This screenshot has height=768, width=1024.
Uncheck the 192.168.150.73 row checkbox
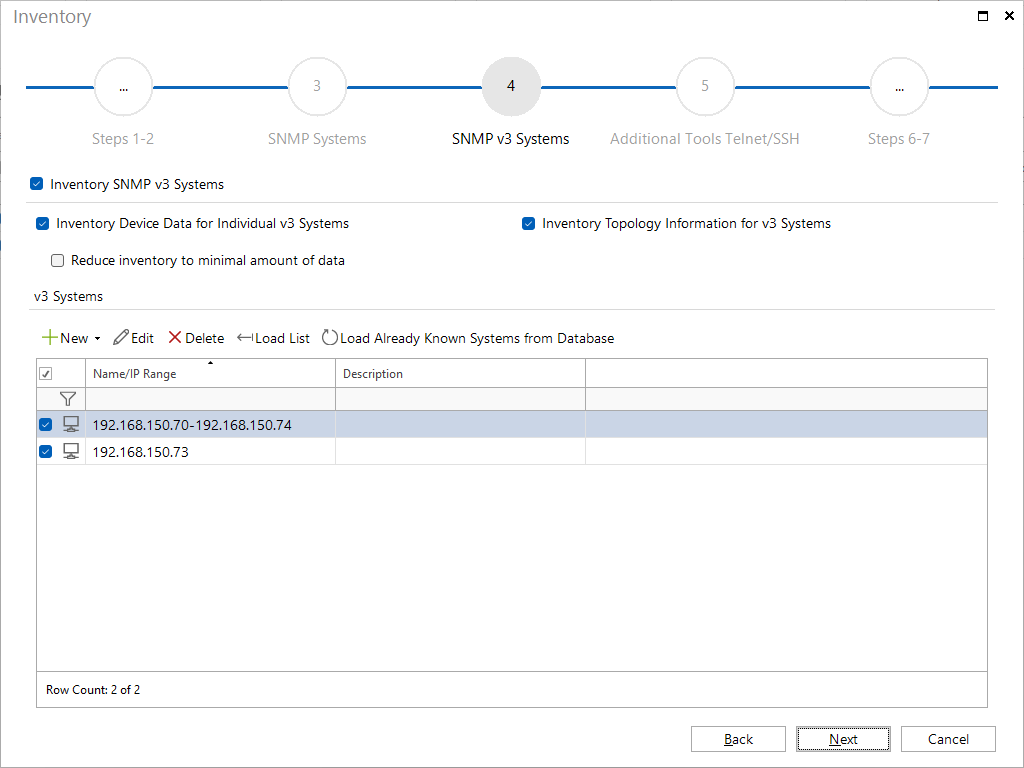45,451
